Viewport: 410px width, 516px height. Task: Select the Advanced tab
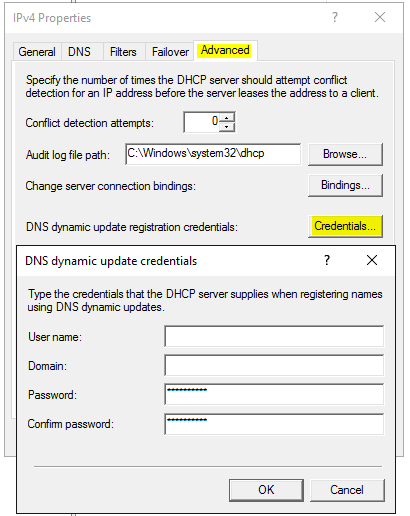tap(225, 50)
